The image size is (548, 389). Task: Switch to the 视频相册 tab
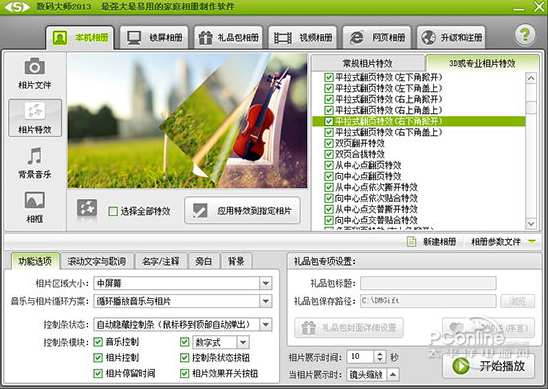pyautogui.click(x=303, y=37)
